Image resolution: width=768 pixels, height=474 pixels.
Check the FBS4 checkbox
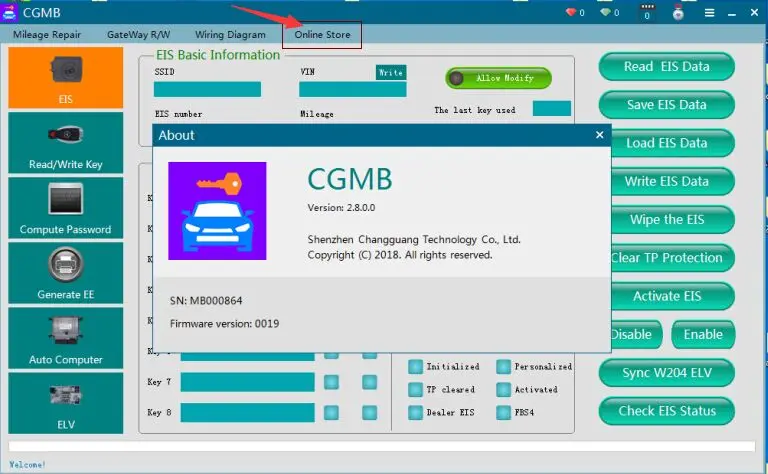click(x=504, y=412)
